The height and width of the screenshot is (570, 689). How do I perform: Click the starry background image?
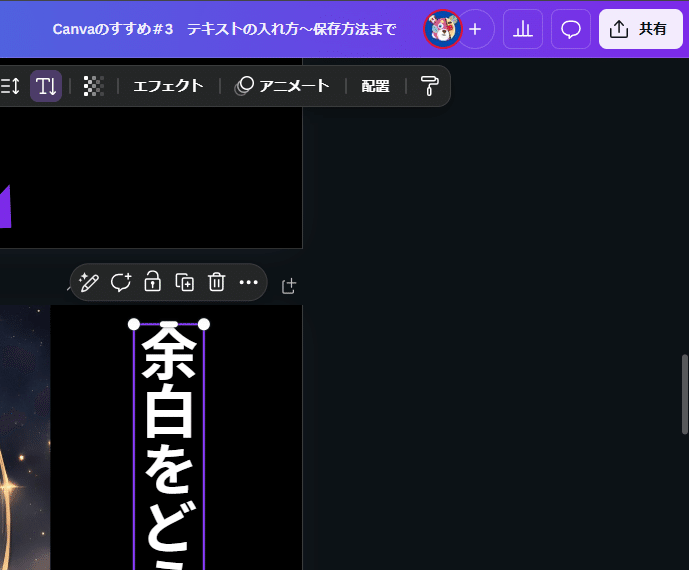(25, 437)
